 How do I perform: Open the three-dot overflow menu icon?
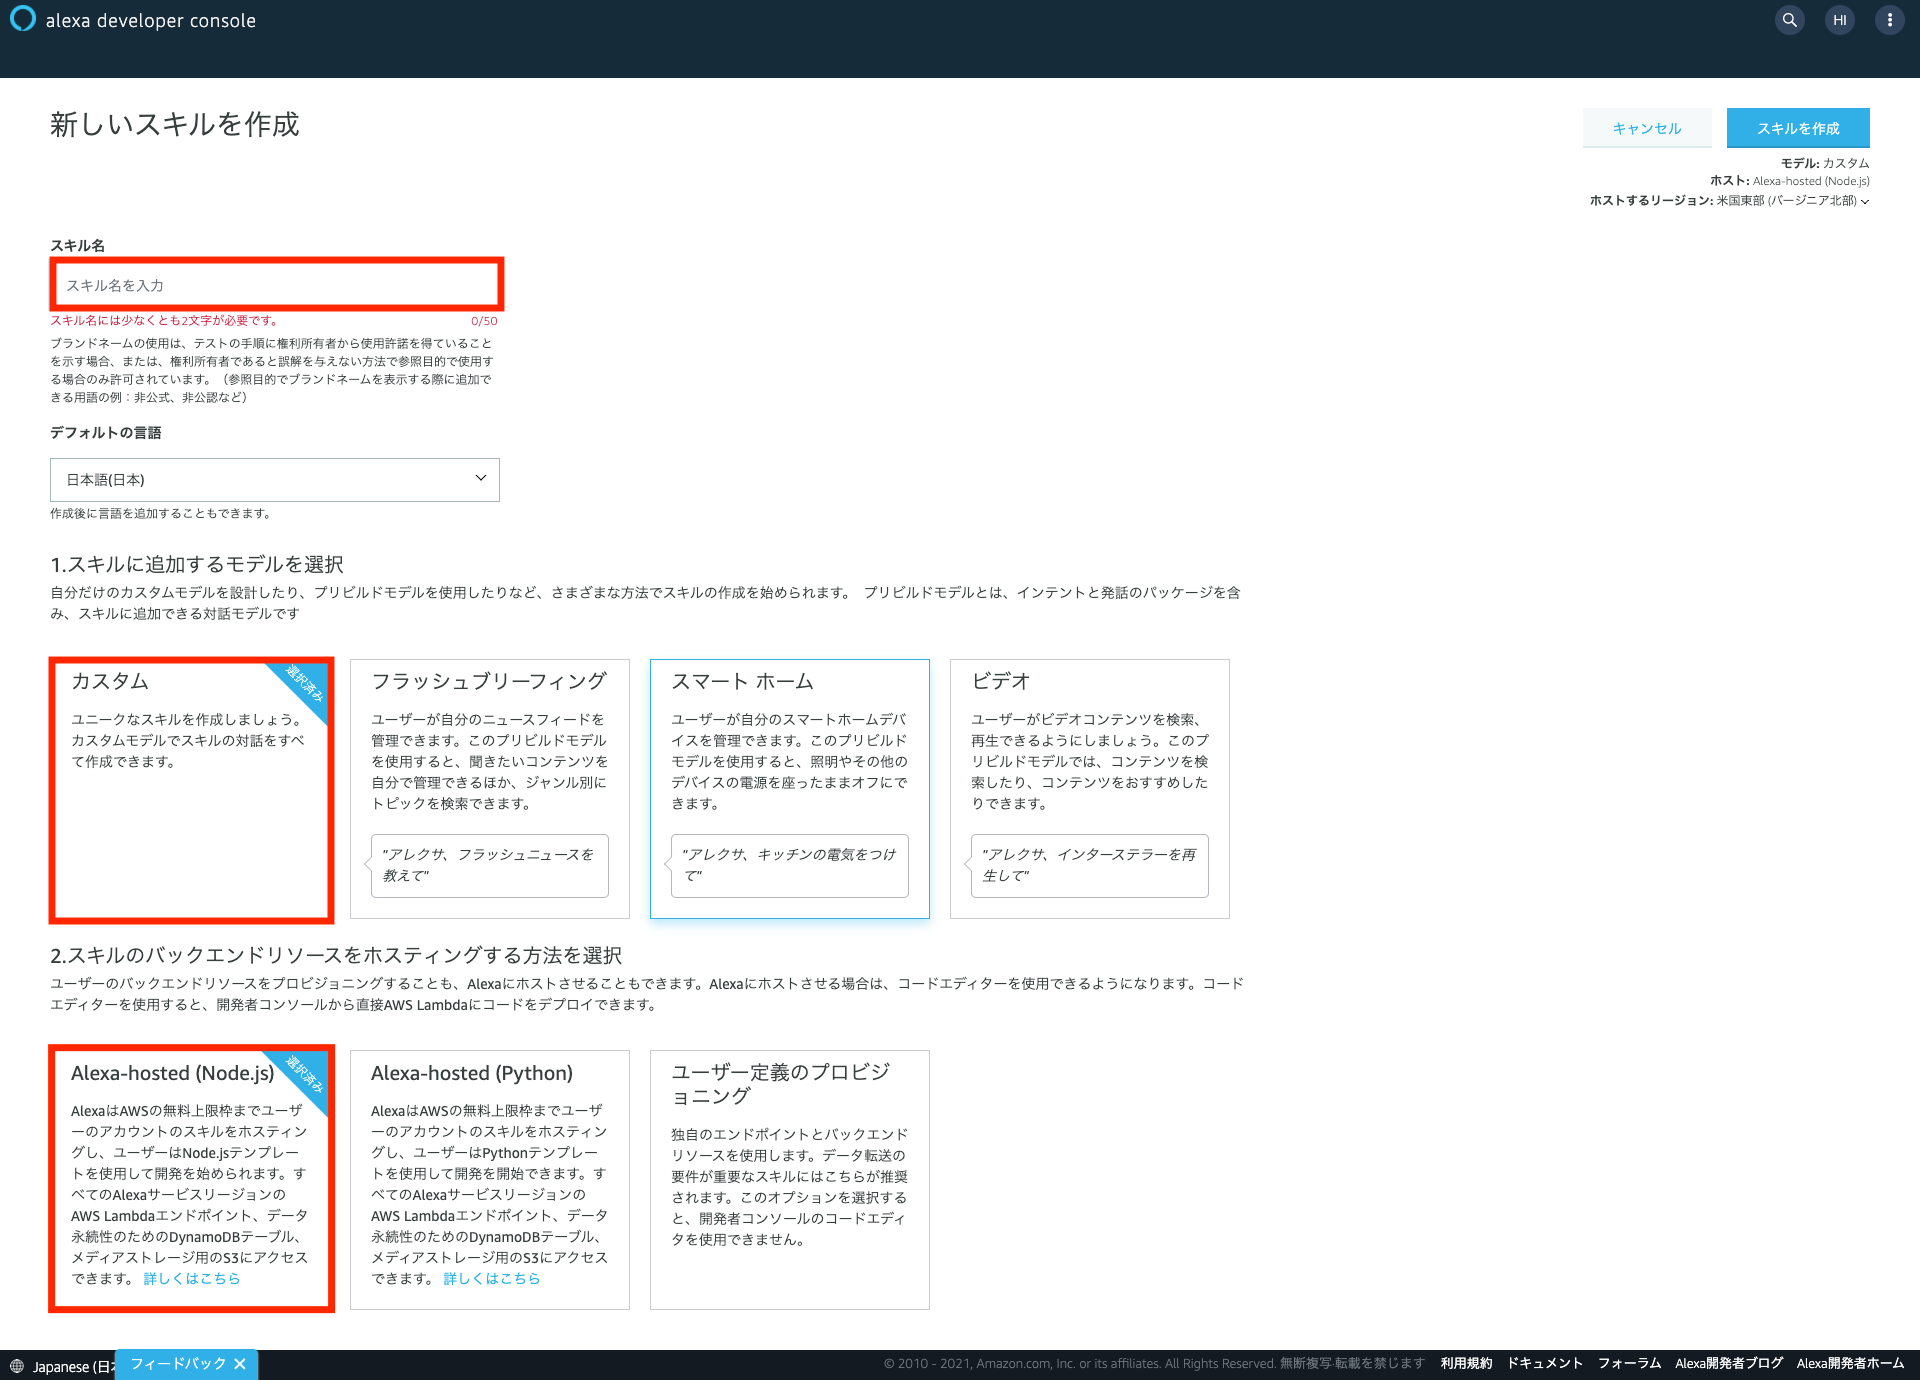[1889, 20]
